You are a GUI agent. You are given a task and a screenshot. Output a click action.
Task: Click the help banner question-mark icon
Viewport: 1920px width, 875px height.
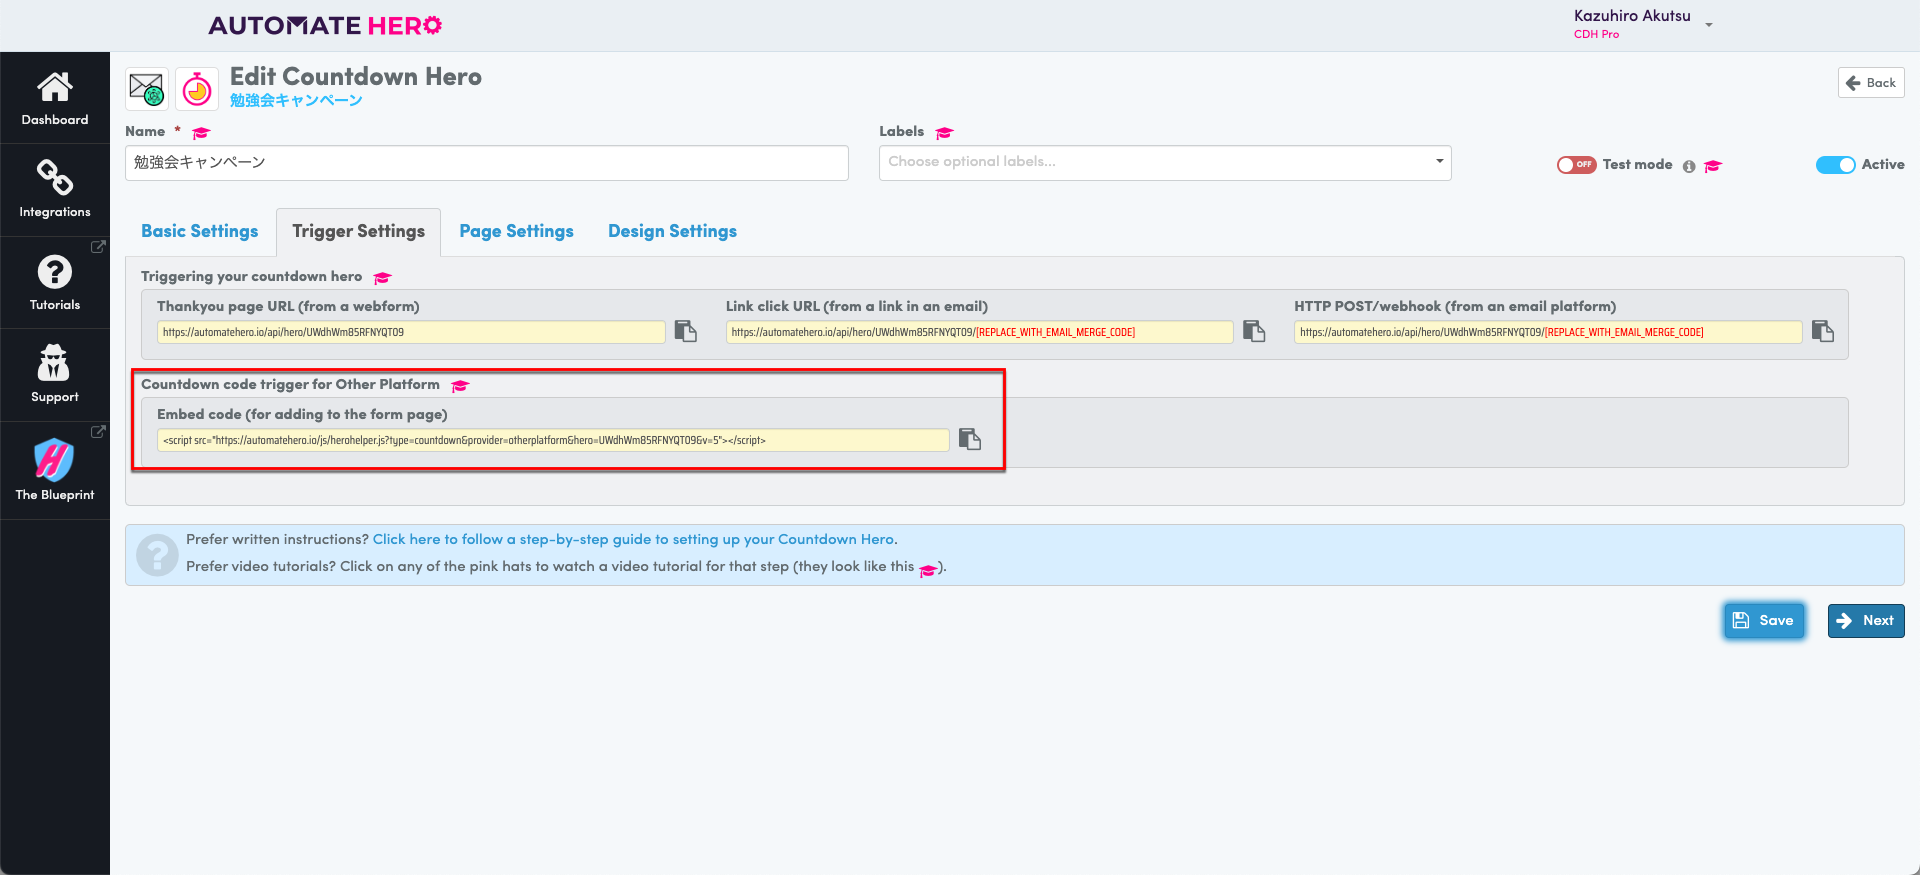coord(157,554)
